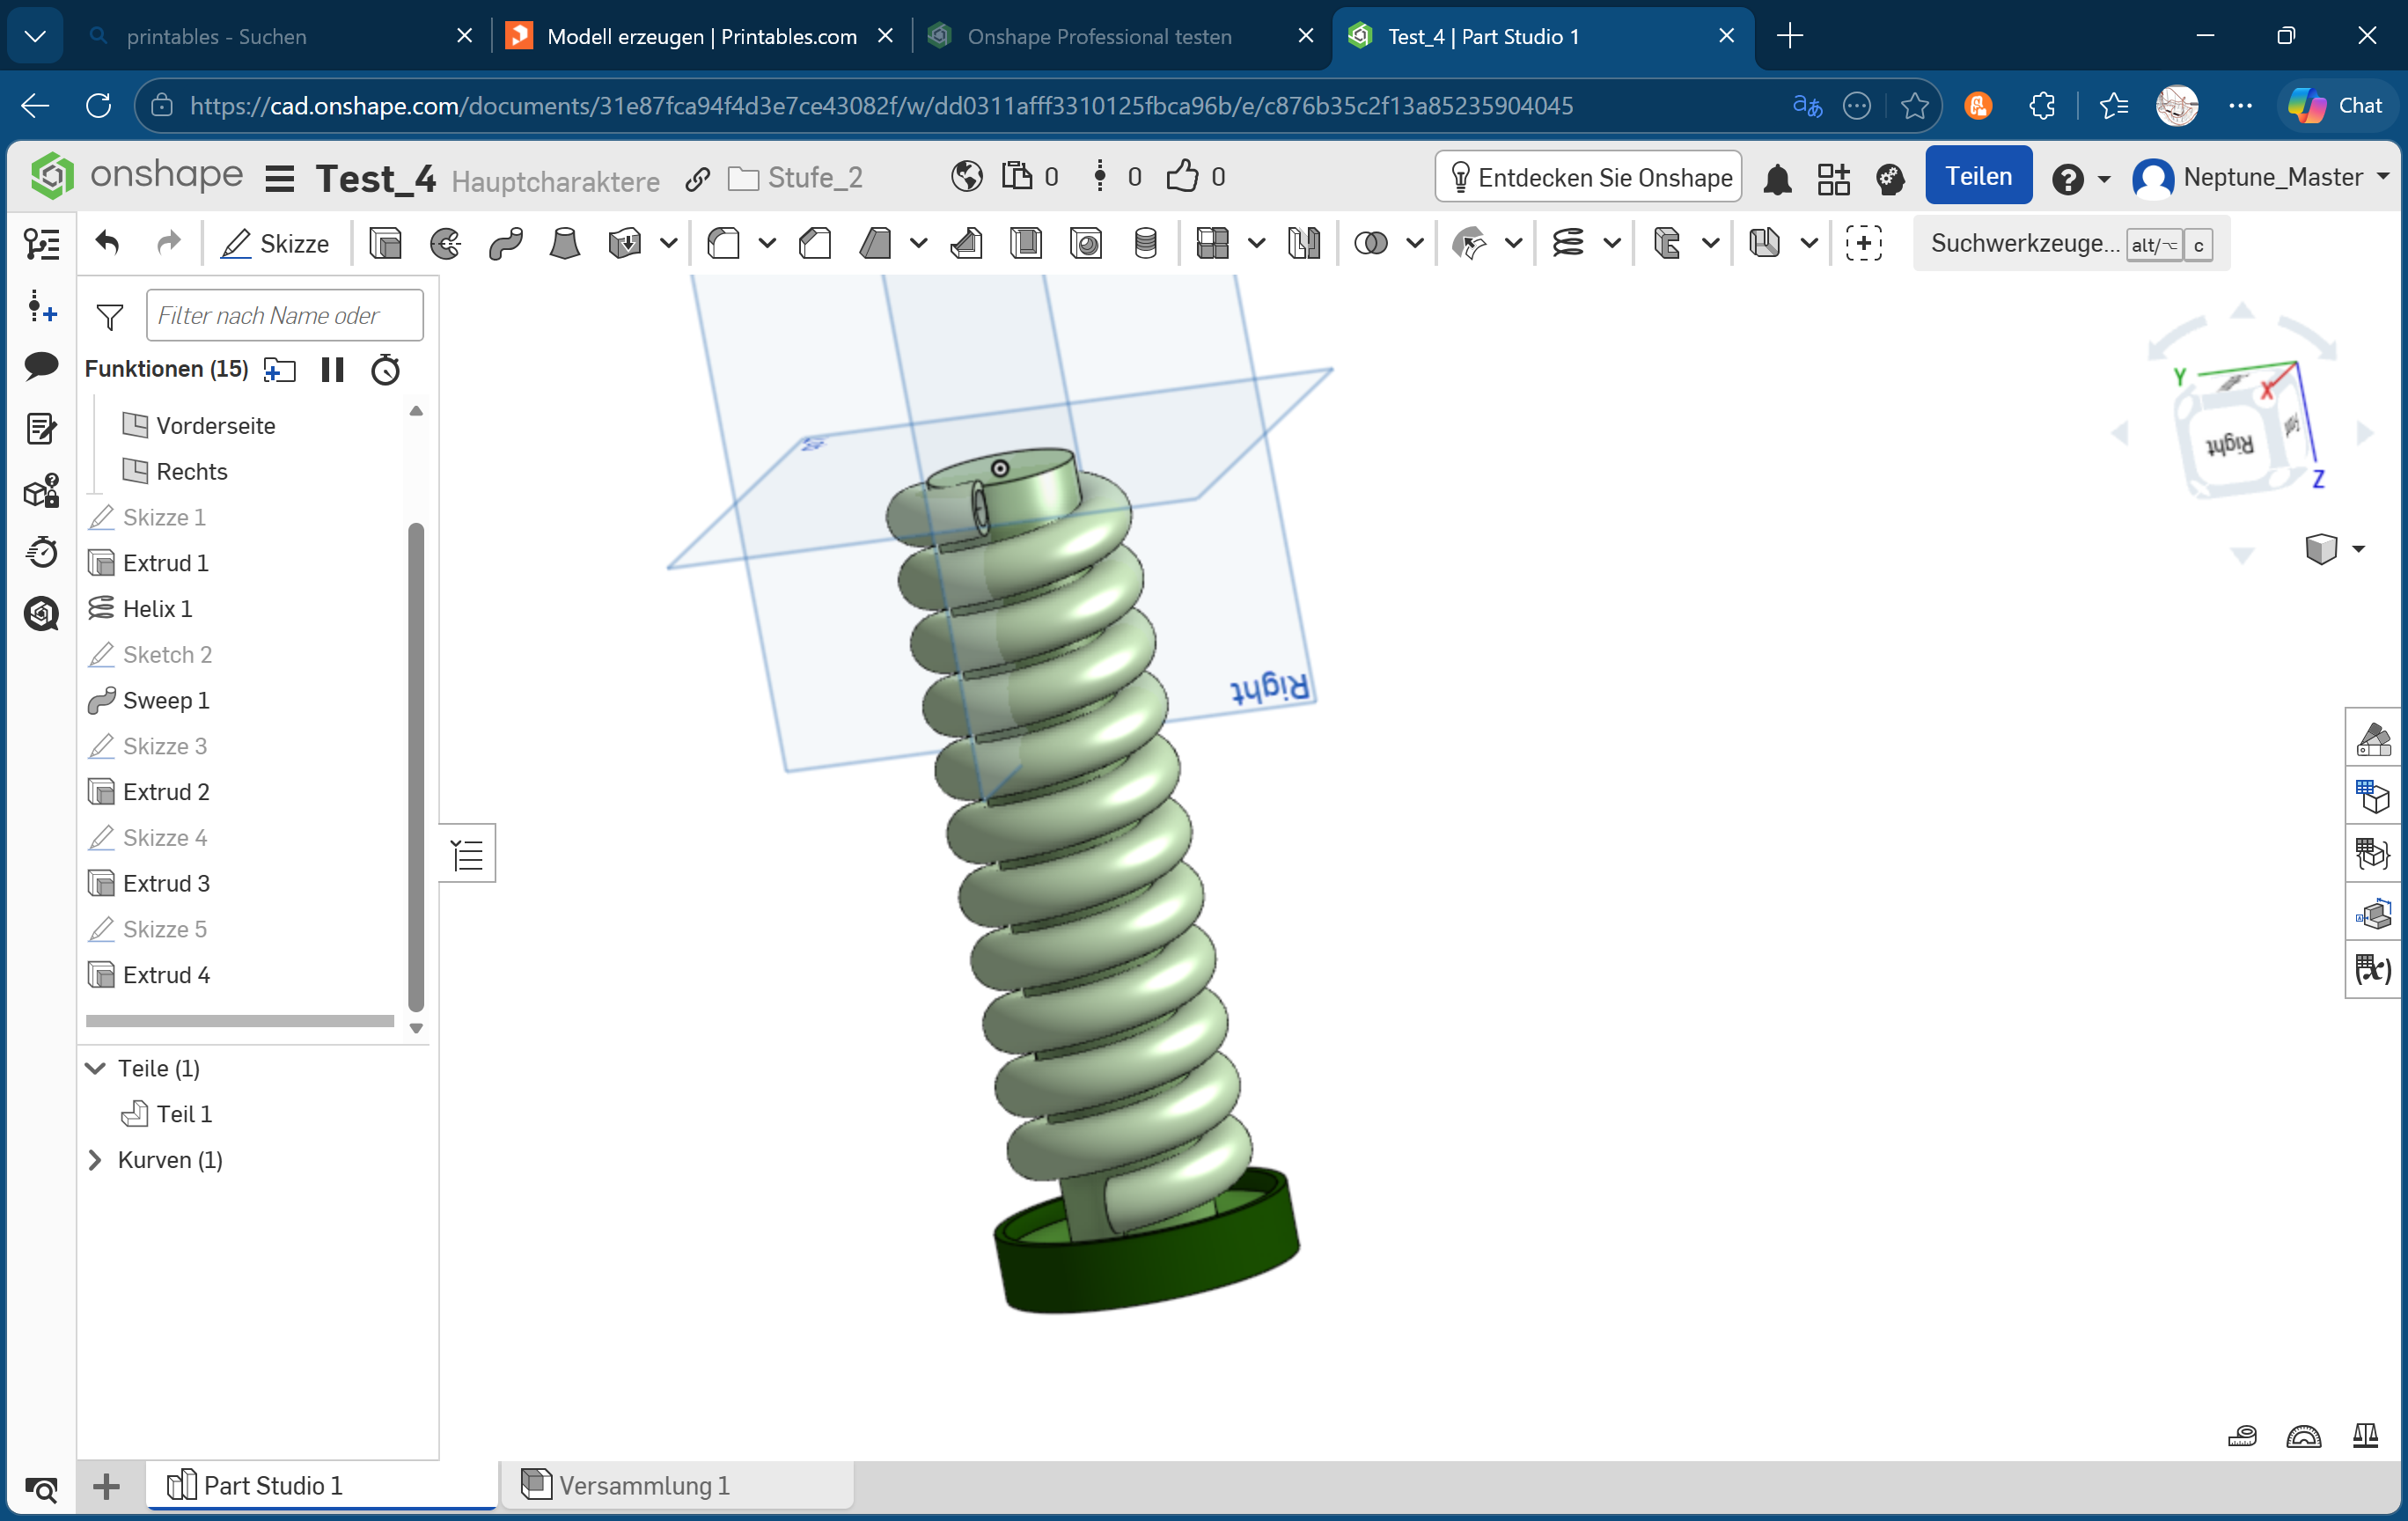2408x1521 pixels.
Task: Click the Filter nach Name input field
Action: pyautogui.click(x=285, y=316)
